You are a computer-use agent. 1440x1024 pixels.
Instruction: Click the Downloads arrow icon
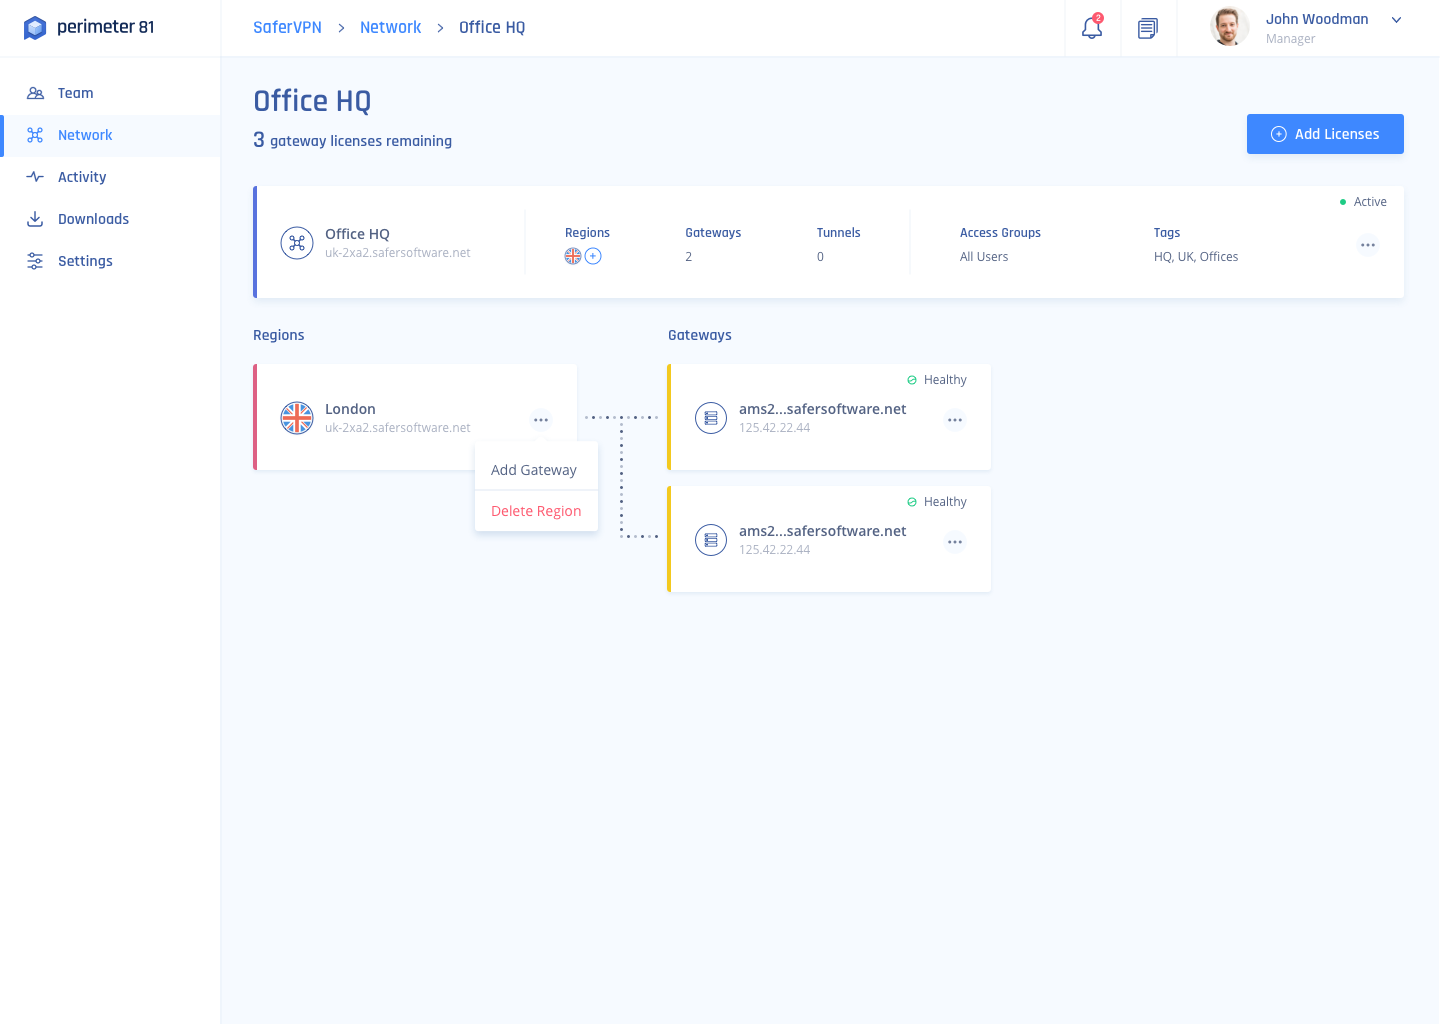point(35,219)
